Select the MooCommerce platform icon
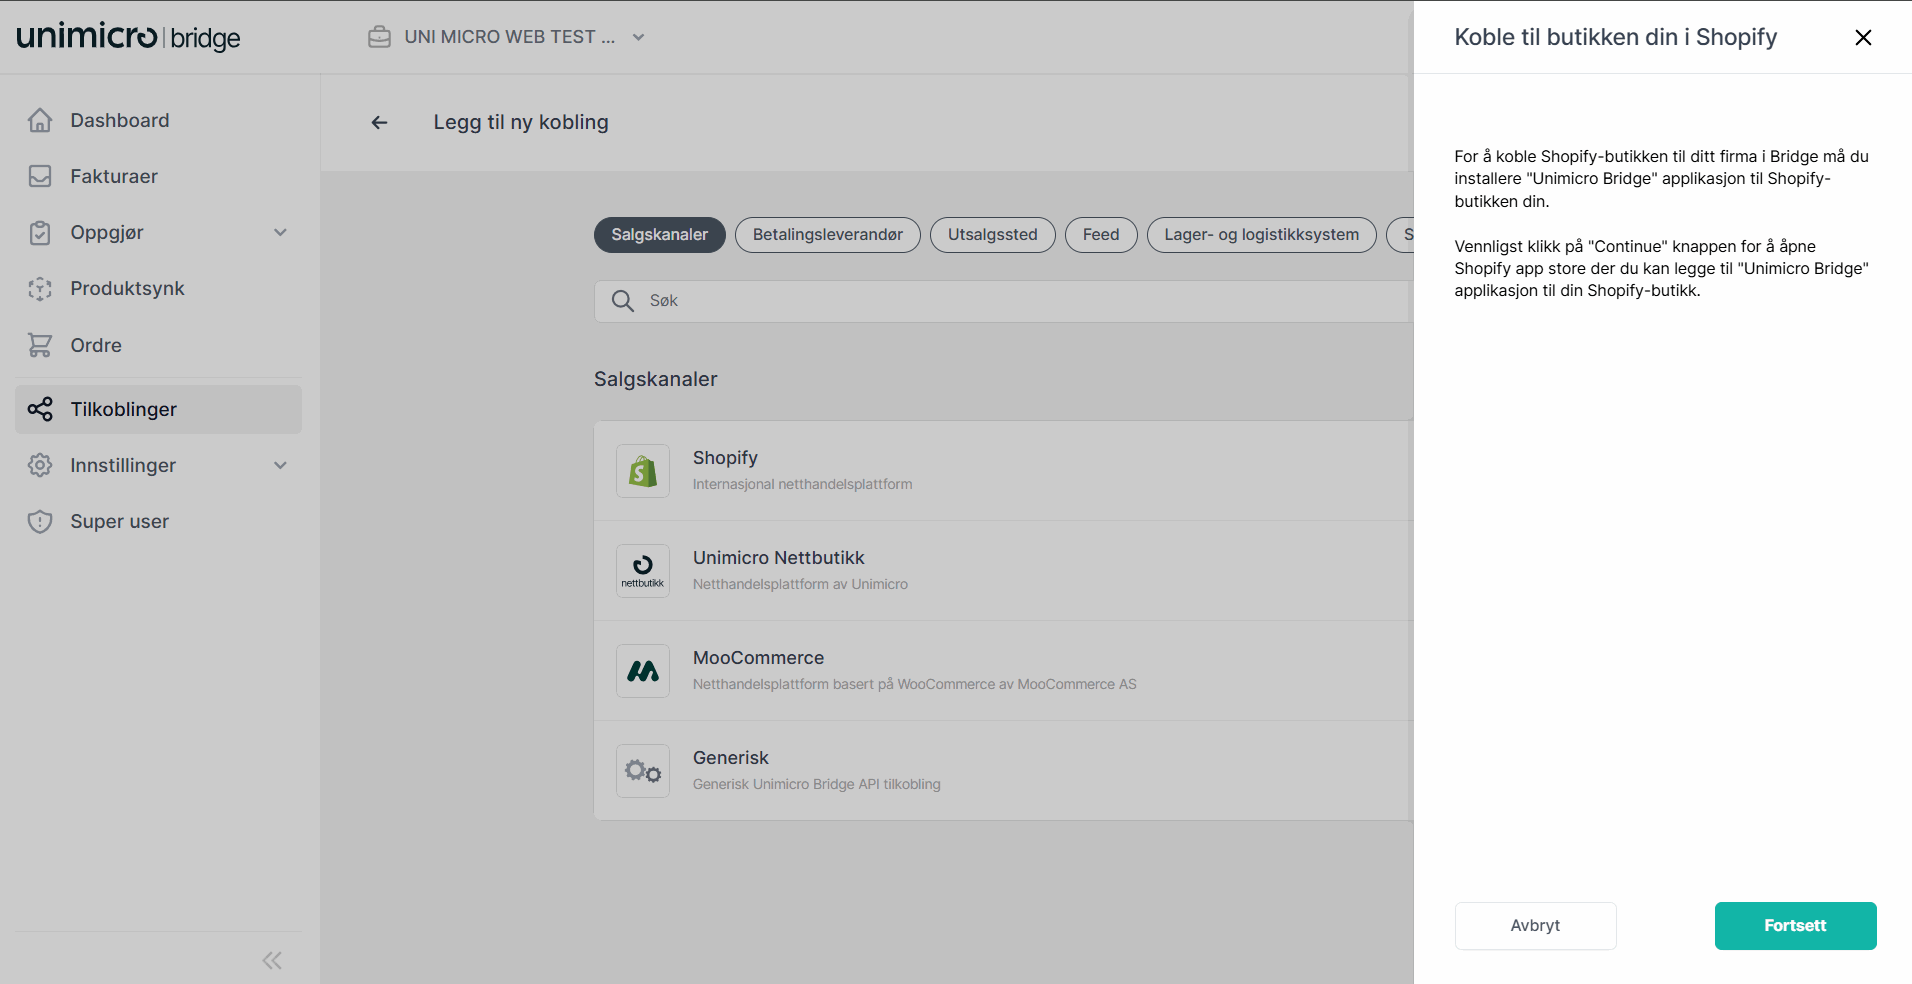Viewport: 1912px width, 984px height. click(642, 670)
